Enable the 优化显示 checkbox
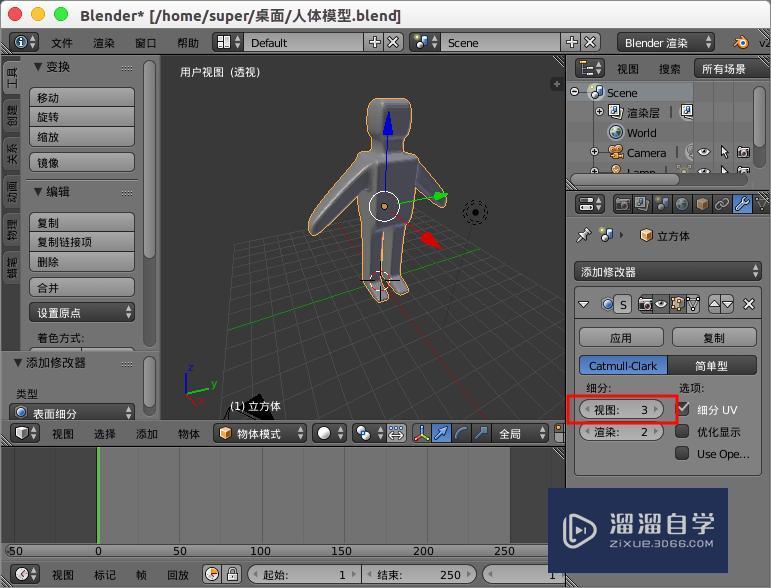771x588 pixels. point(682,431)
